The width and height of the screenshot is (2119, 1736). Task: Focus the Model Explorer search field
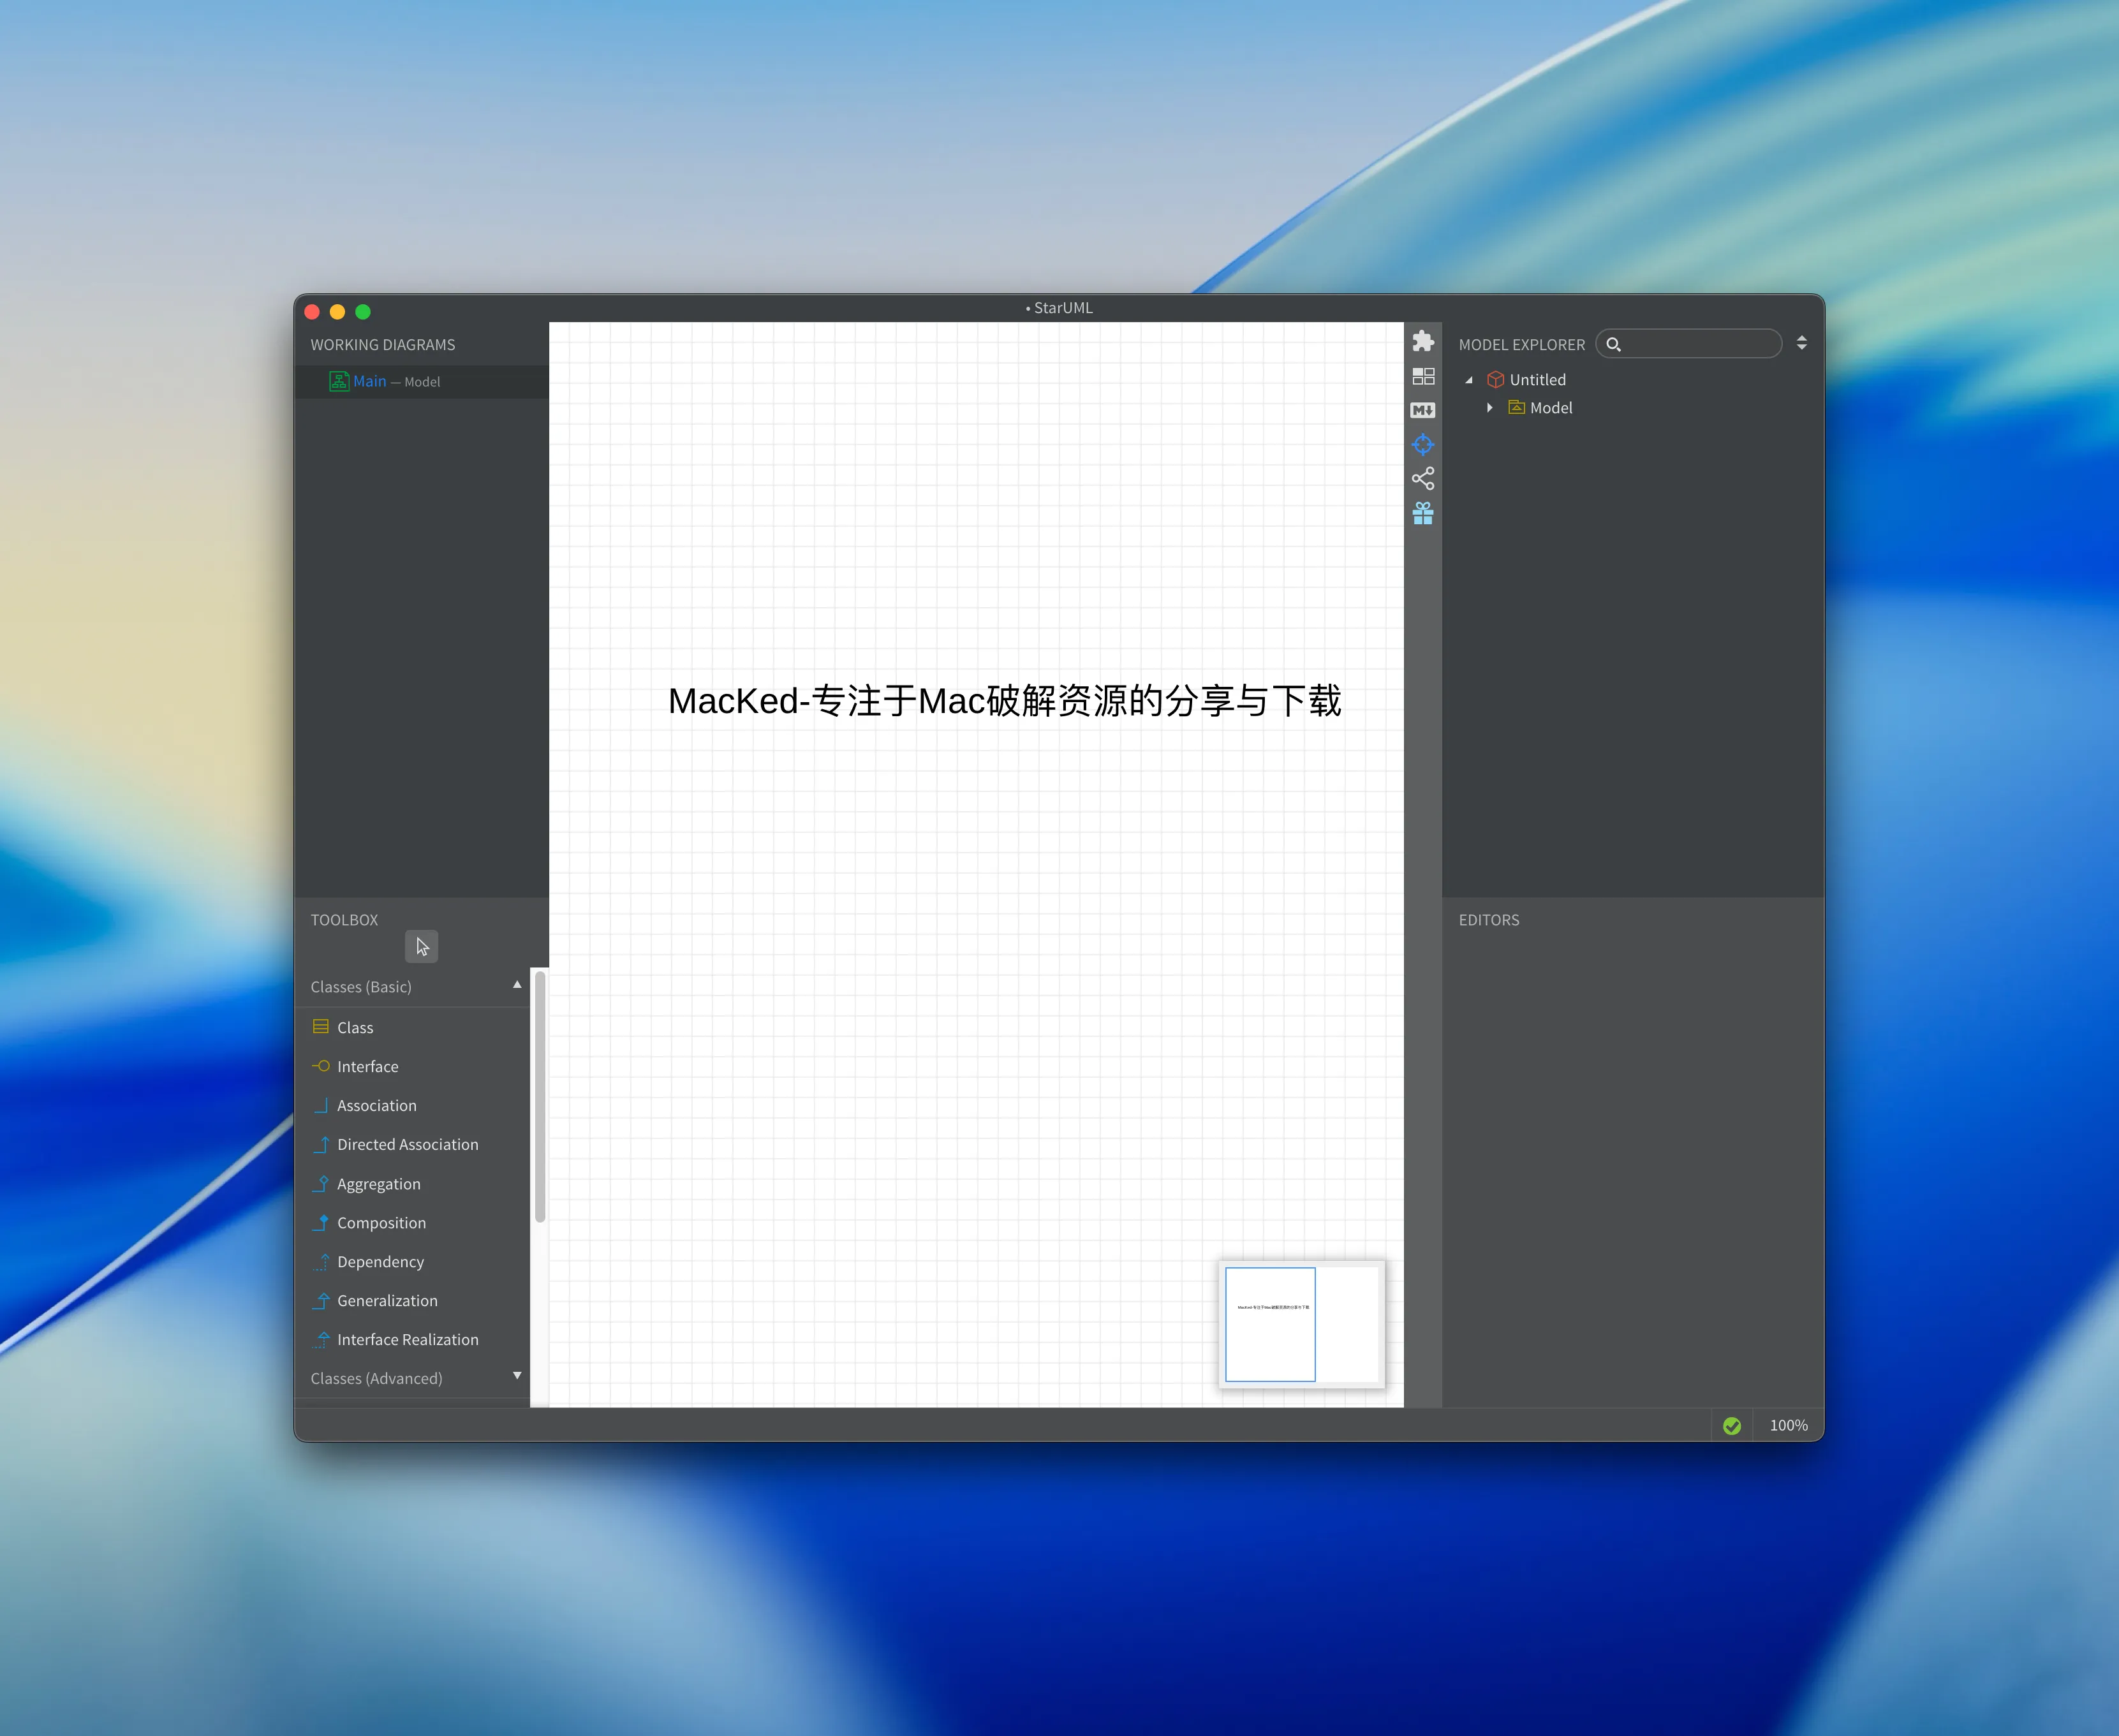1688,344
